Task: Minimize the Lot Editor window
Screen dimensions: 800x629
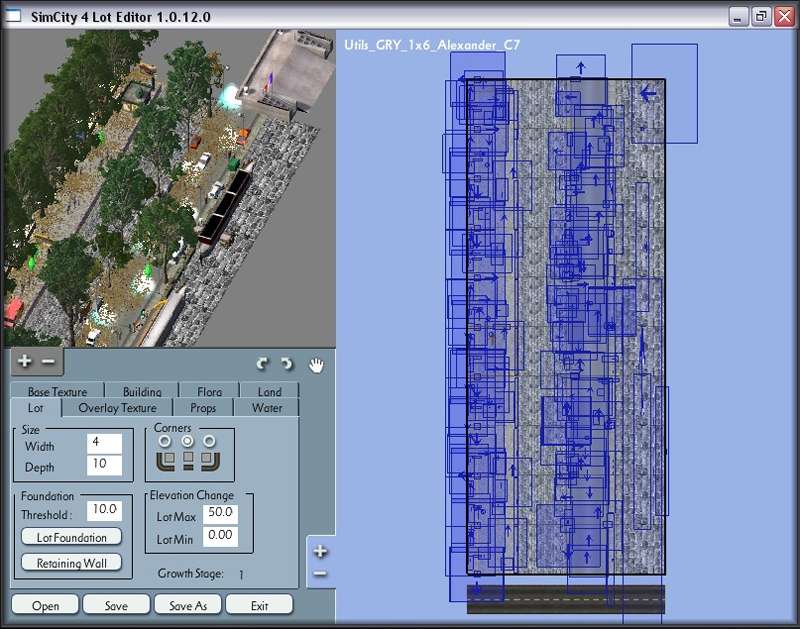Action: click(738, 17)
